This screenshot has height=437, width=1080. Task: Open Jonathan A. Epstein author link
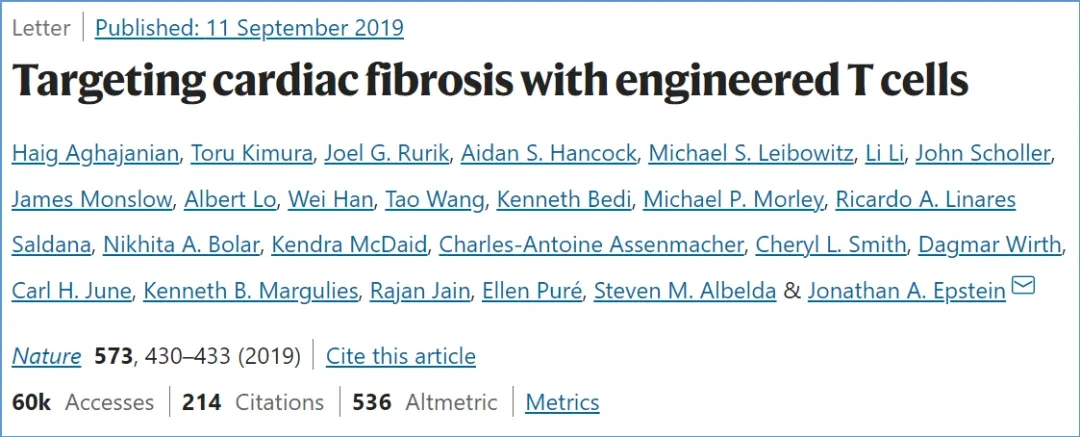(x=906, y=291)
